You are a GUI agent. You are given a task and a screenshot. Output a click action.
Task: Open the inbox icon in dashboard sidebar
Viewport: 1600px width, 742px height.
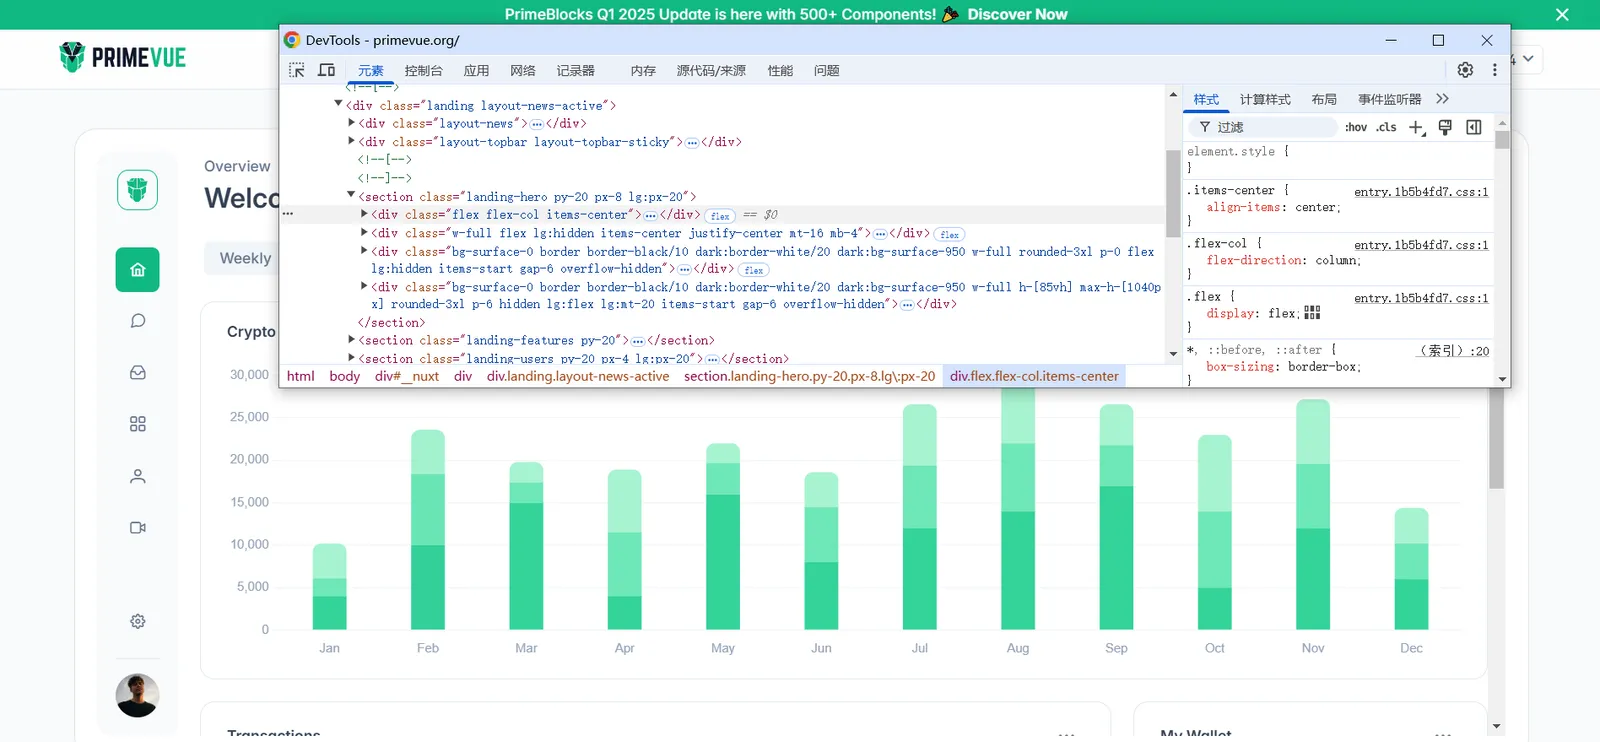[x=138, y=373]
